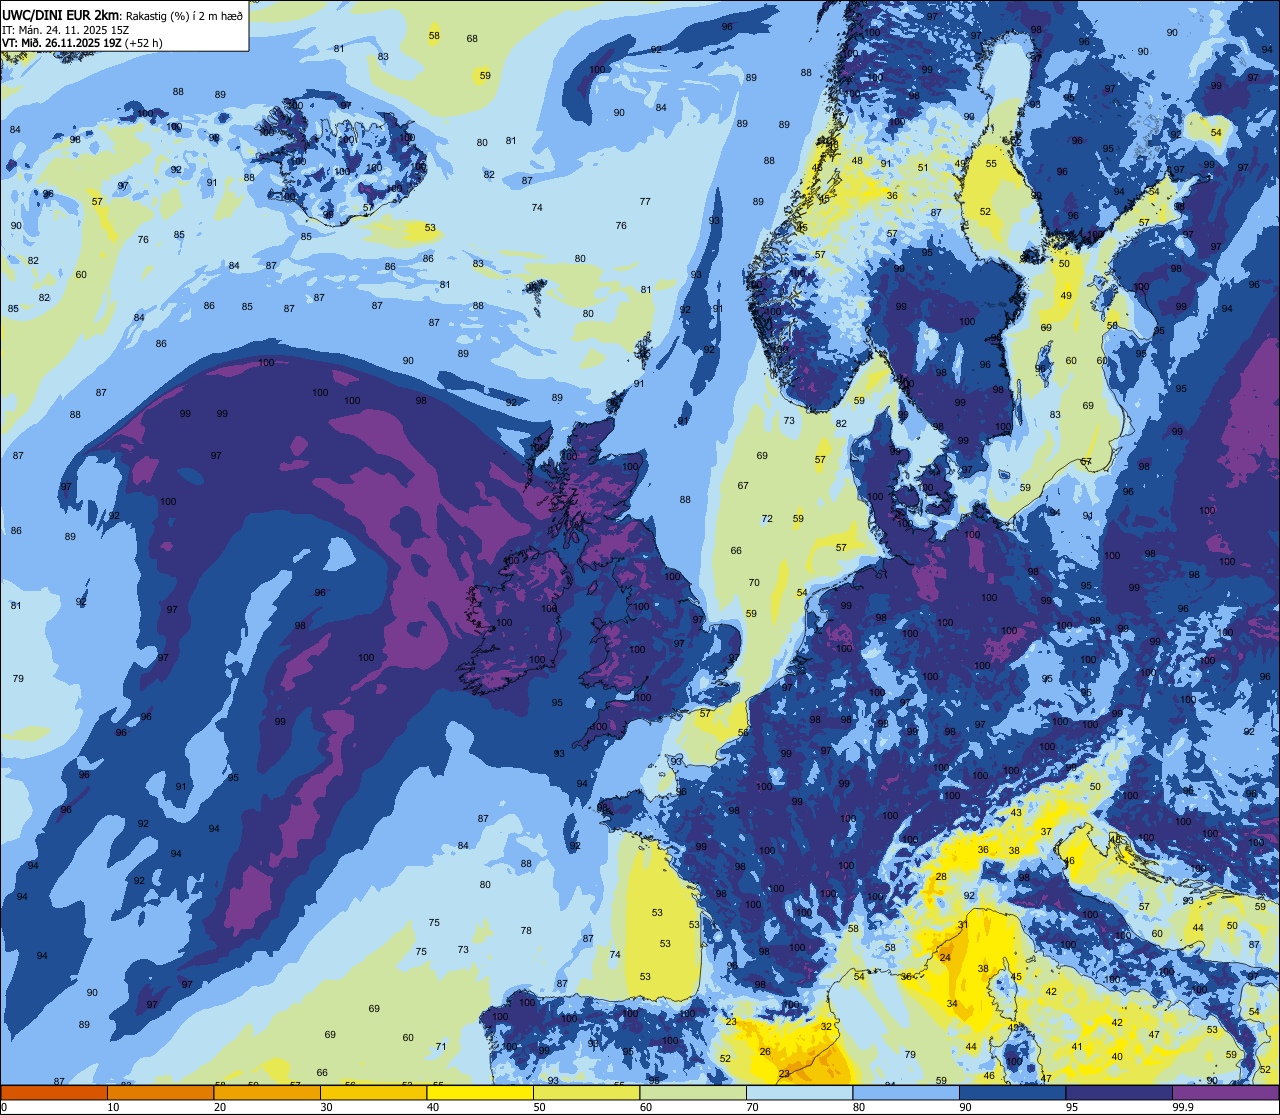Click the light blue 80–90% legend swatch
Viewport: 1280px width, 1115px height.
click(905, 1092)
